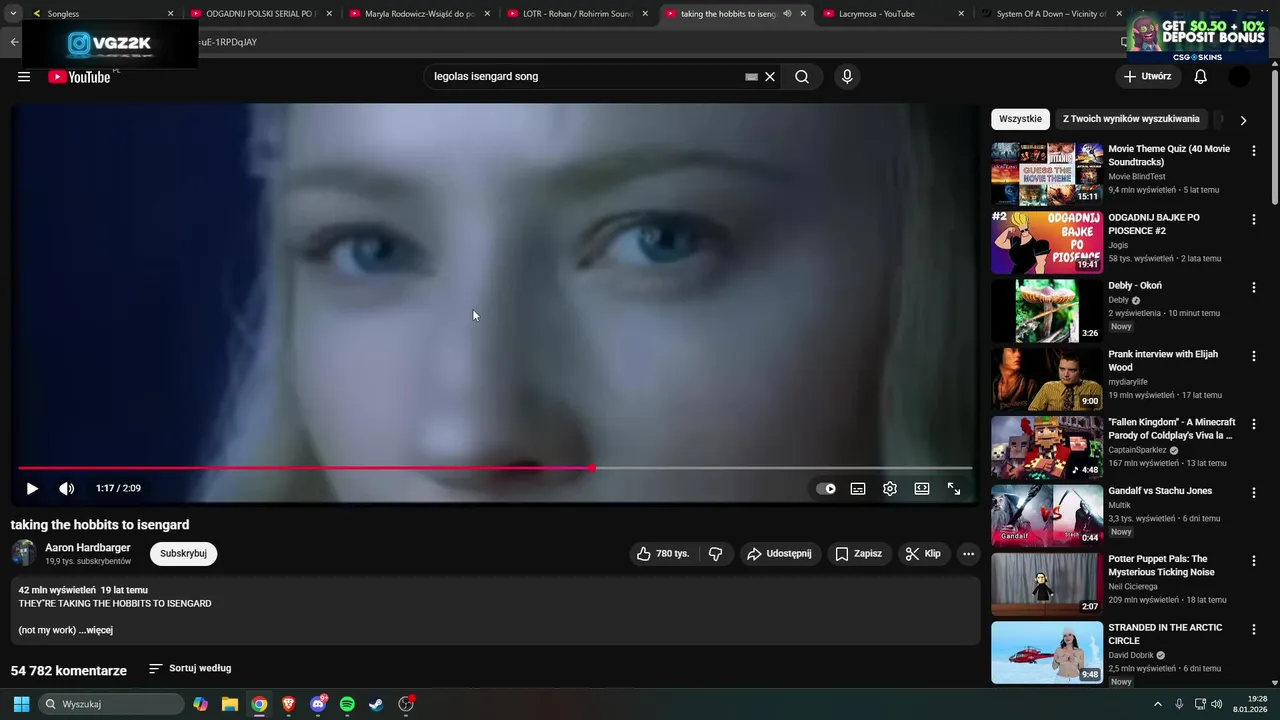1280x720 pixels.
Task: Toggle subtitles in the video player
Action: click(x=858, y=489)
